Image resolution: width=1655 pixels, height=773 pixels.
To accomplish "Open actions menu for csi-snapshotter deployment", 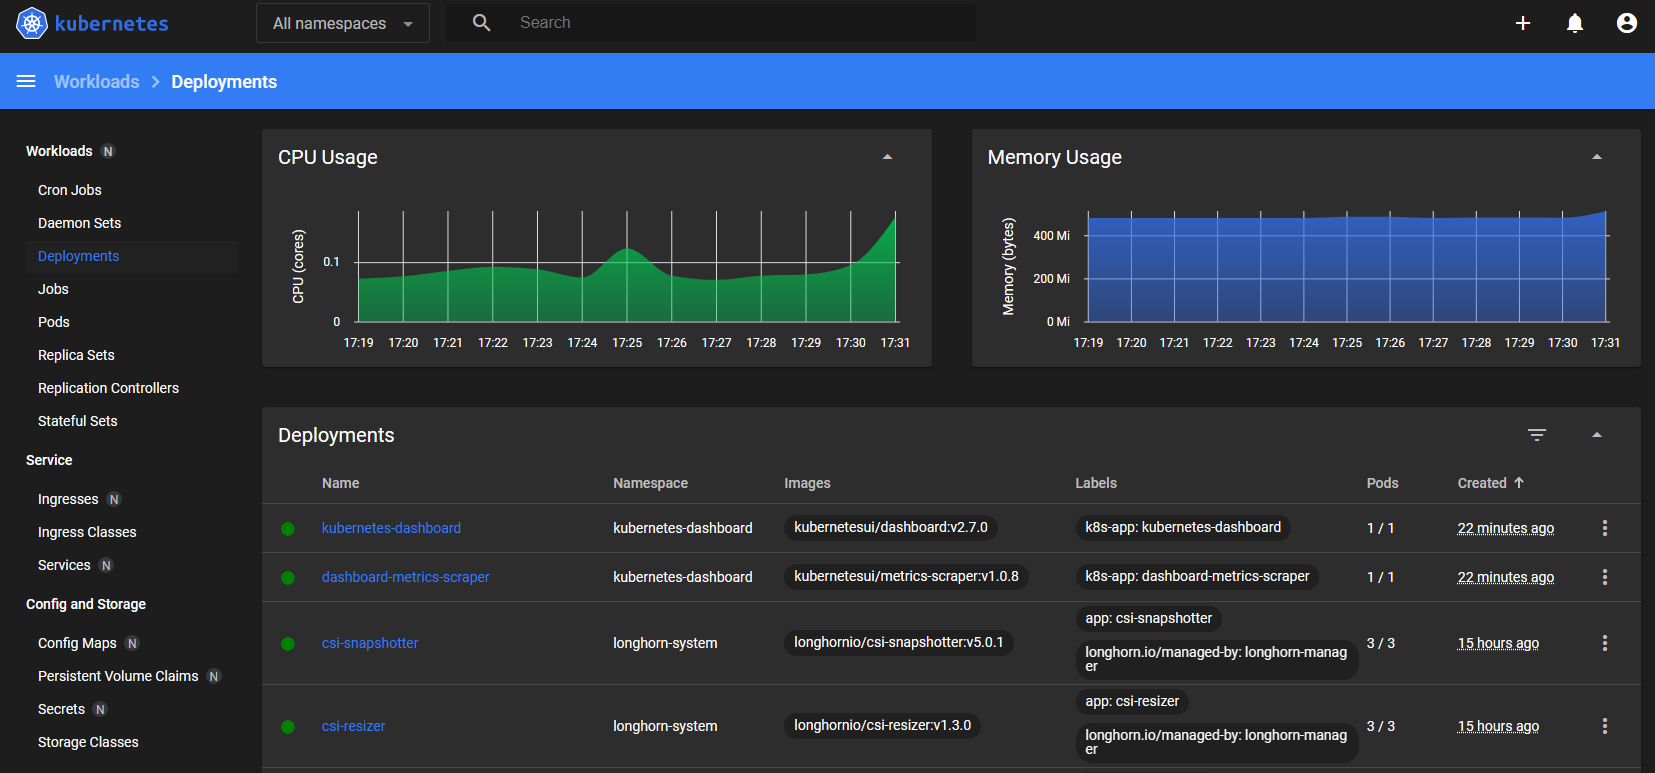I will coord(1604,643).
